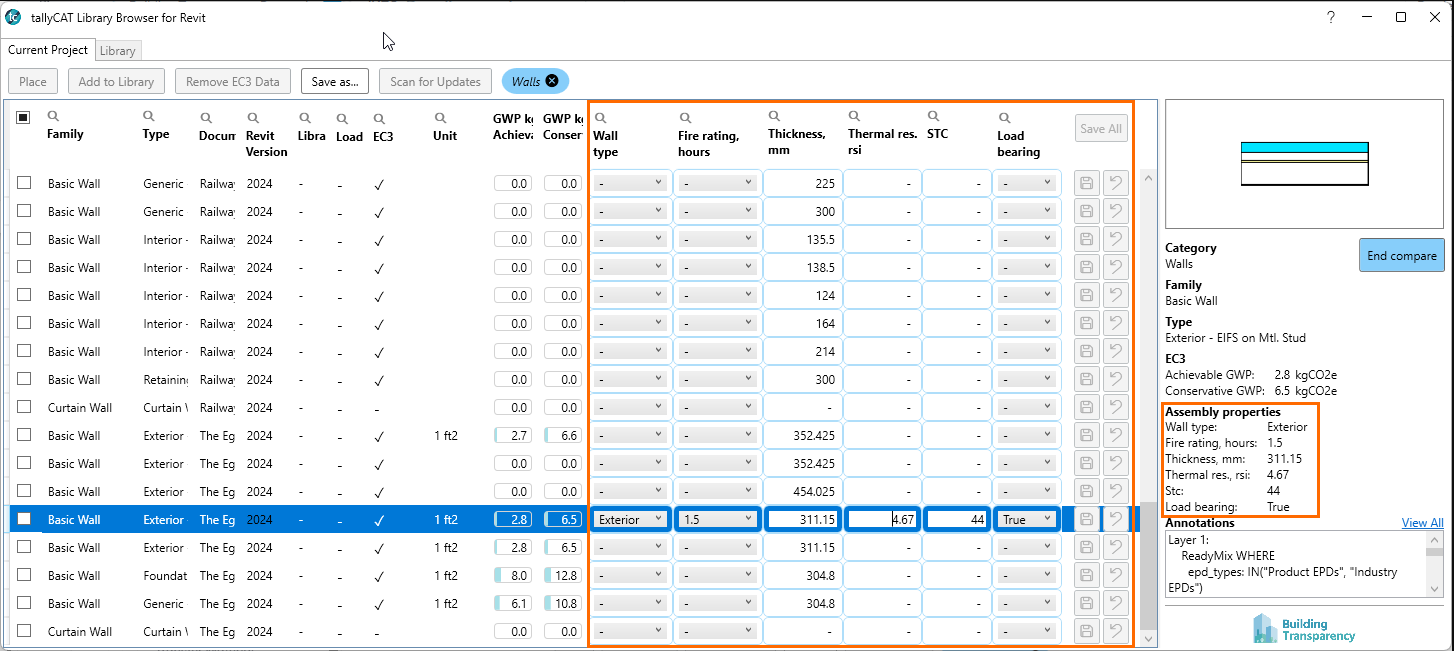Tick the checkbox of the highlighted blue row
Viewport: 1454px width, 651px height.
(24, 519)
